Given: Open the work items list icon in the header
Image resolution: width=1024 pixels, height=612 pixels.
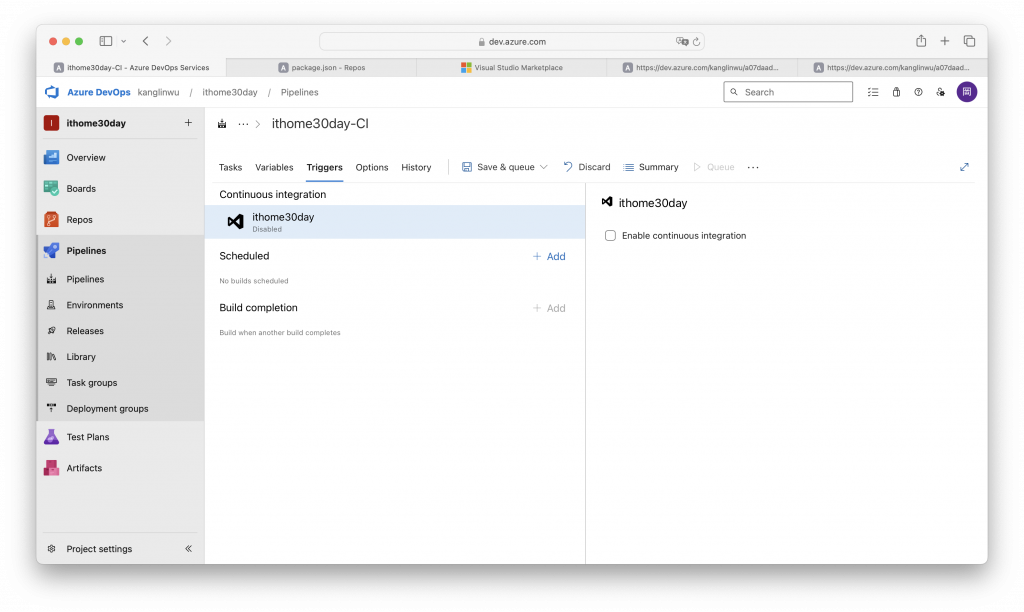Looking at the screenshot, I should click(873, 92).
